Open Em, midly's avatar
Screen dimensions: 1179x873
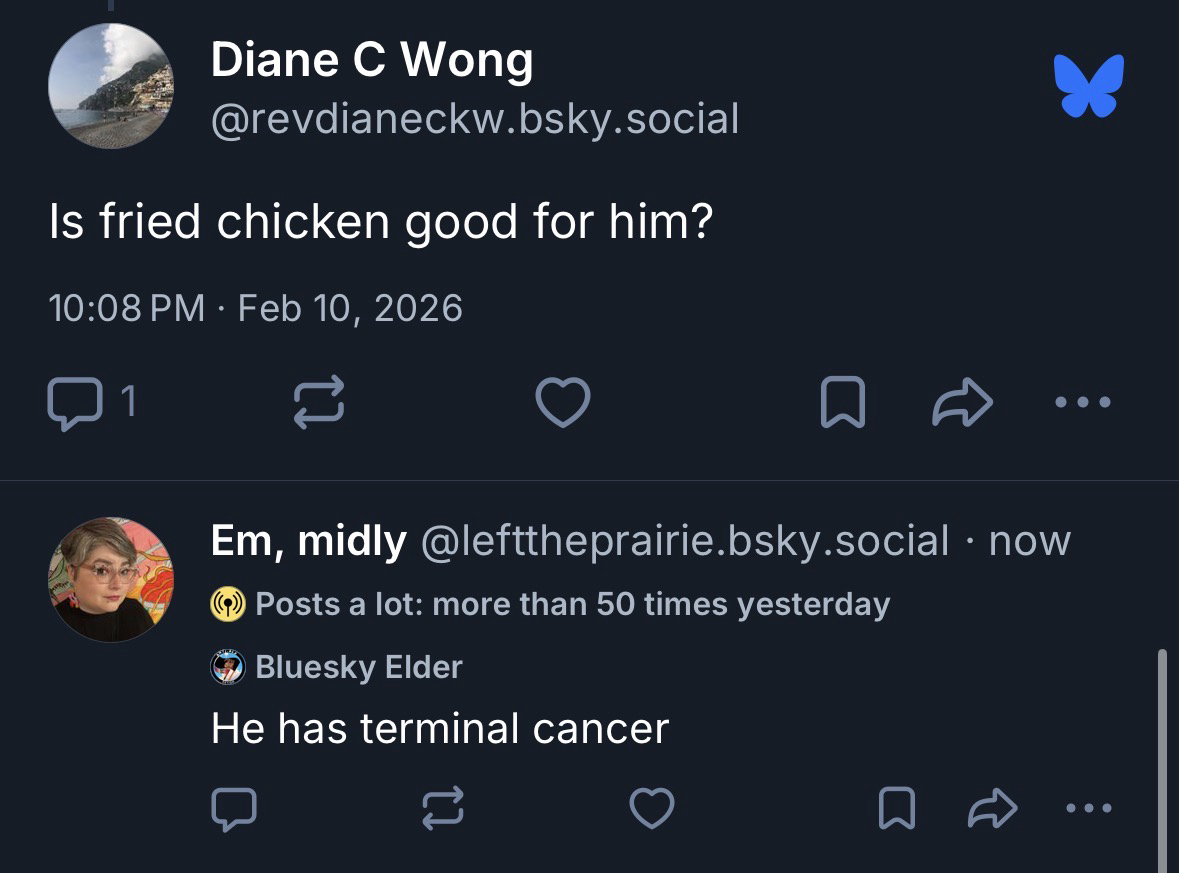[x=110, y=579]
